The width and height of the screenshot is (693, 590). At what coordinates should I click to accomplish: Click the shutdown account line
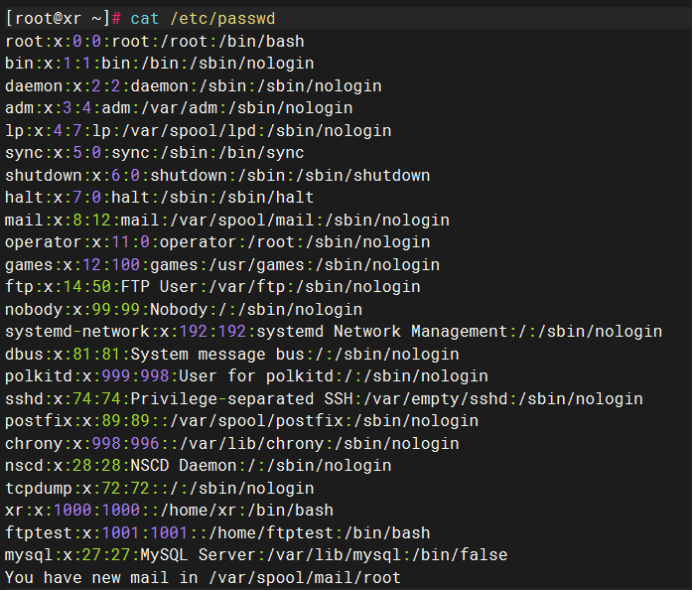click(217, 175)
